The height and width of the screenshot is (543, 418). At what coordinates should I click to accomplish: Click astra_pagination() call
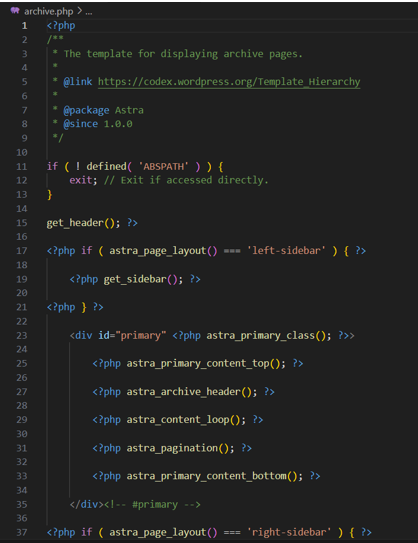(x=178, y=448)
